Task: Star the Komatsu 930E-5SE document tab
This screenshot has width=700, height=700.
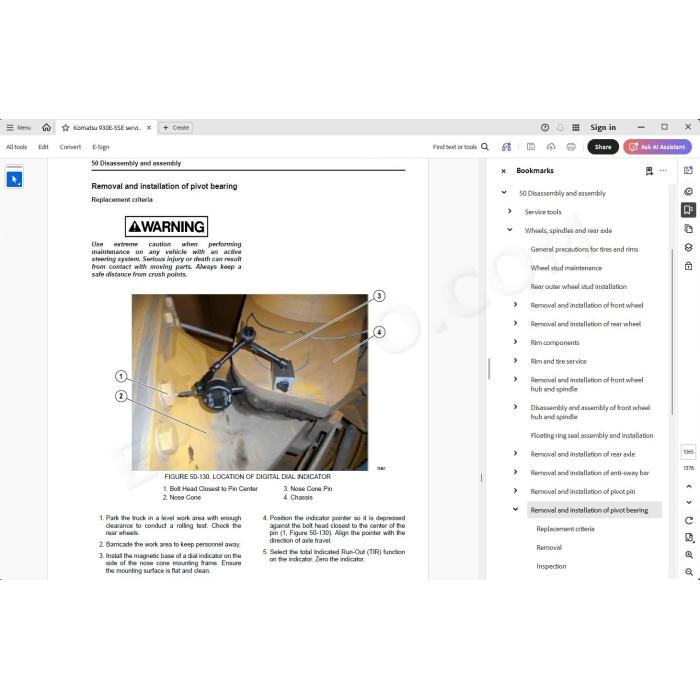Action: 66,128
